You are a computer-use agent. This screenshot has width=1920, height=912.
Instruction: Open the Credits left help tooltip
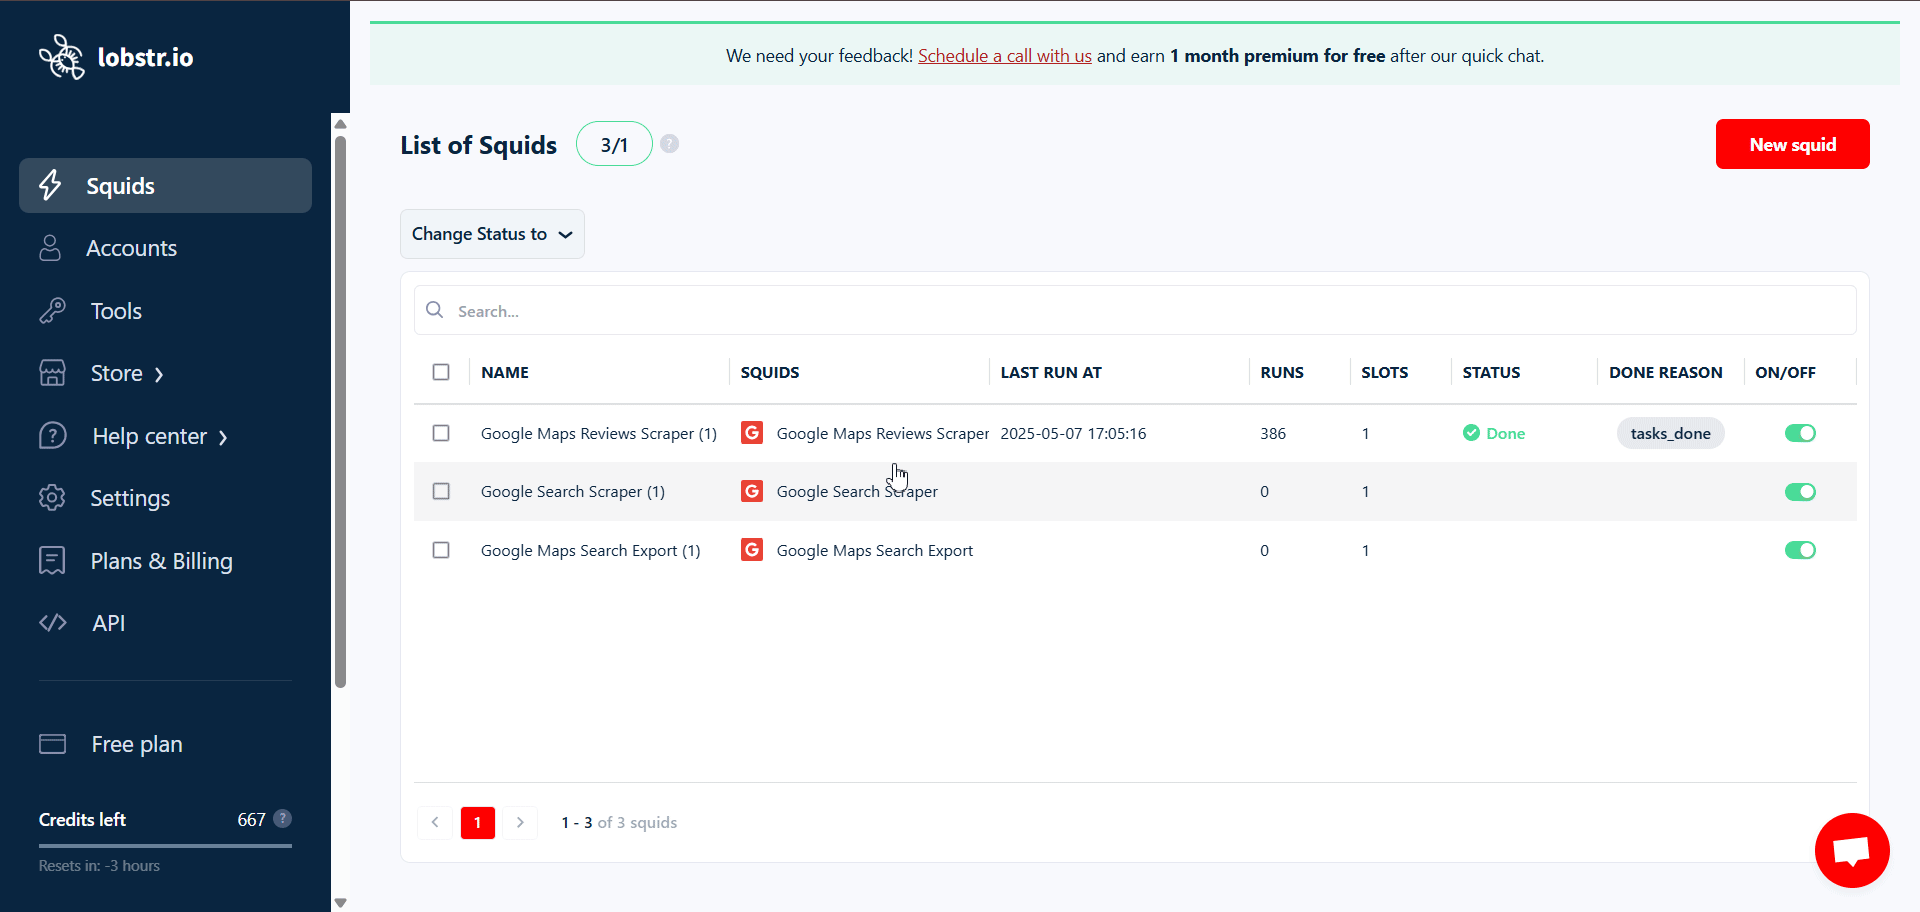[x=283, y=819]
